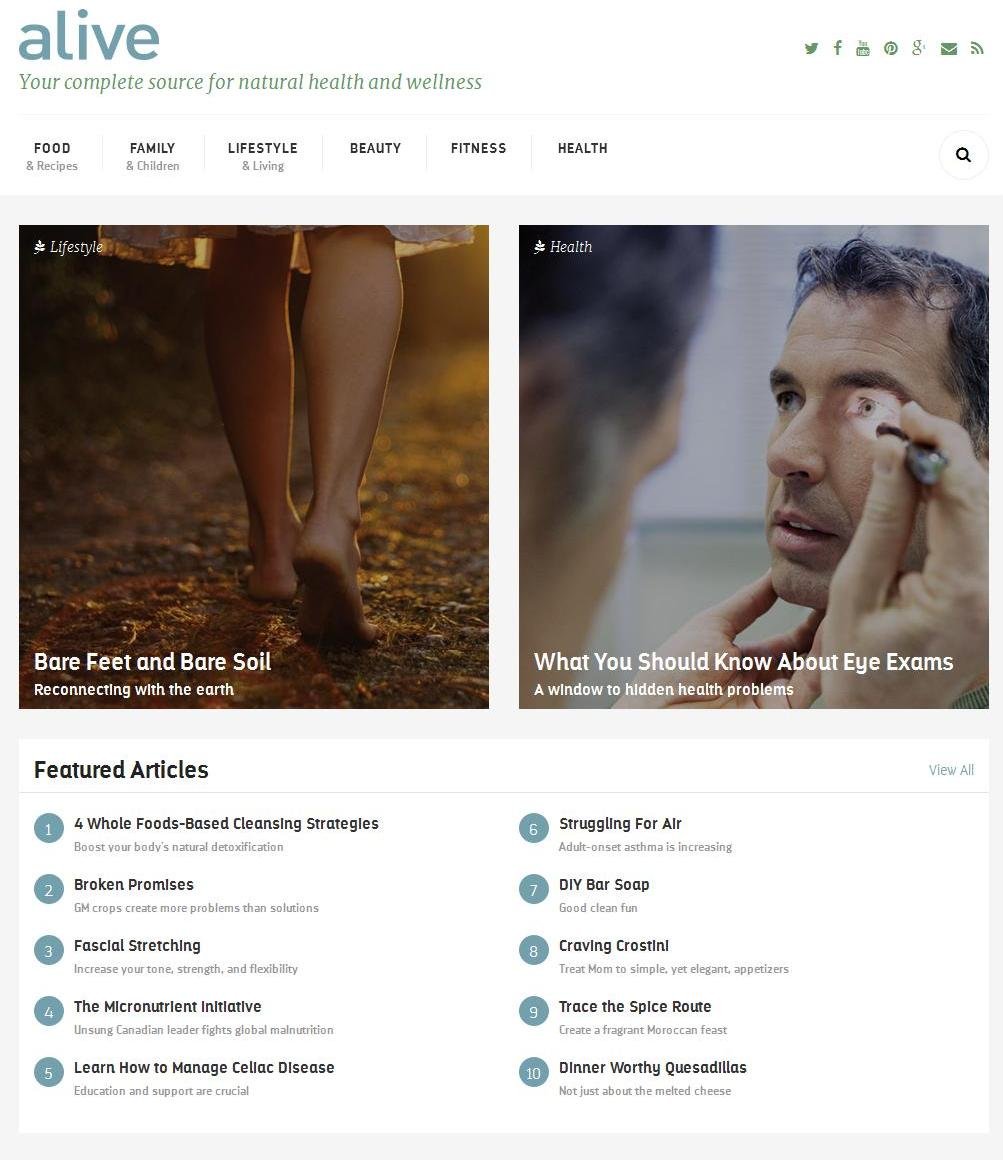
Task: Click the search magnifier button
Action: tap(963, 155)
